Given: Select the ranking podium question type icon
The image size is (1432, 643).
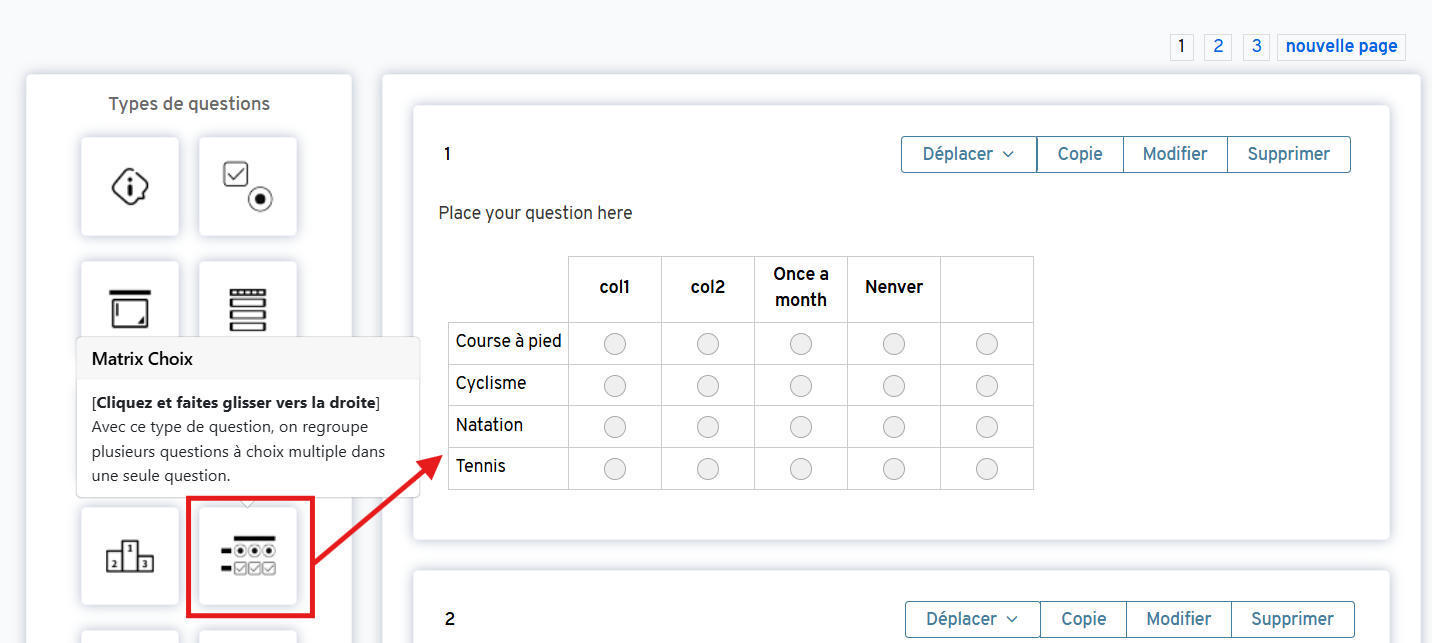Looking at the screenshot, I should (x=130, y=556).
